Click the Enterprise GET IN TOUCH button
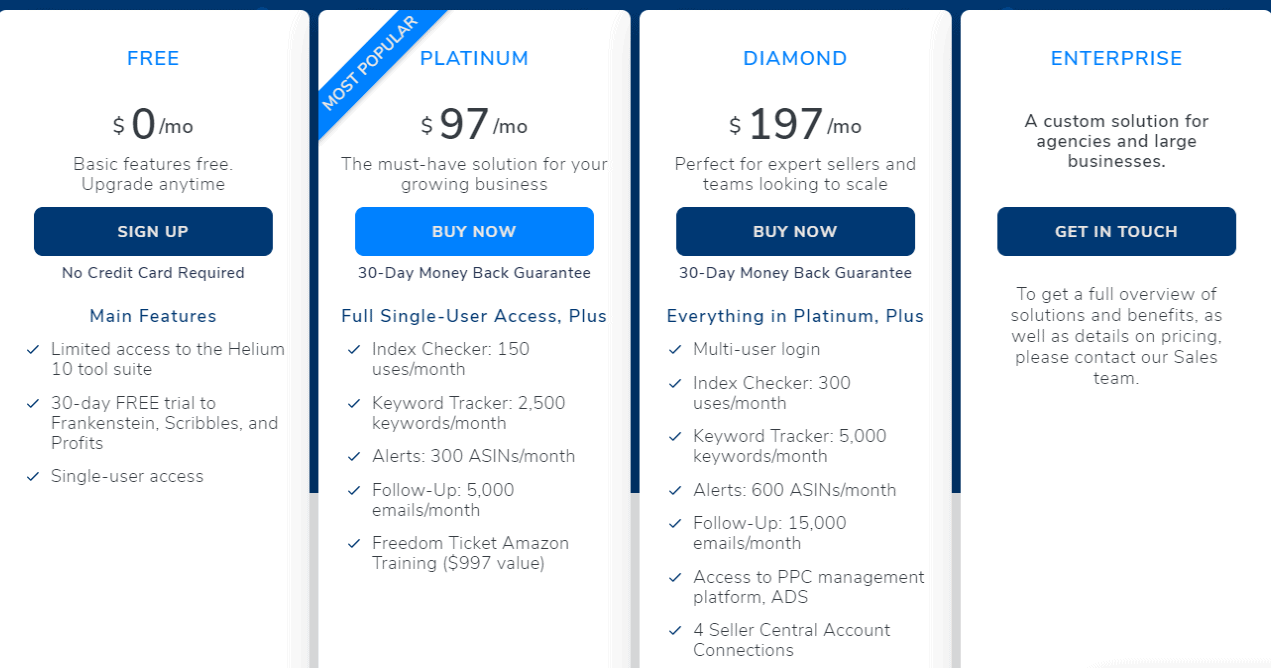This screenshot has width=1271, height=668. point(1116,231)
